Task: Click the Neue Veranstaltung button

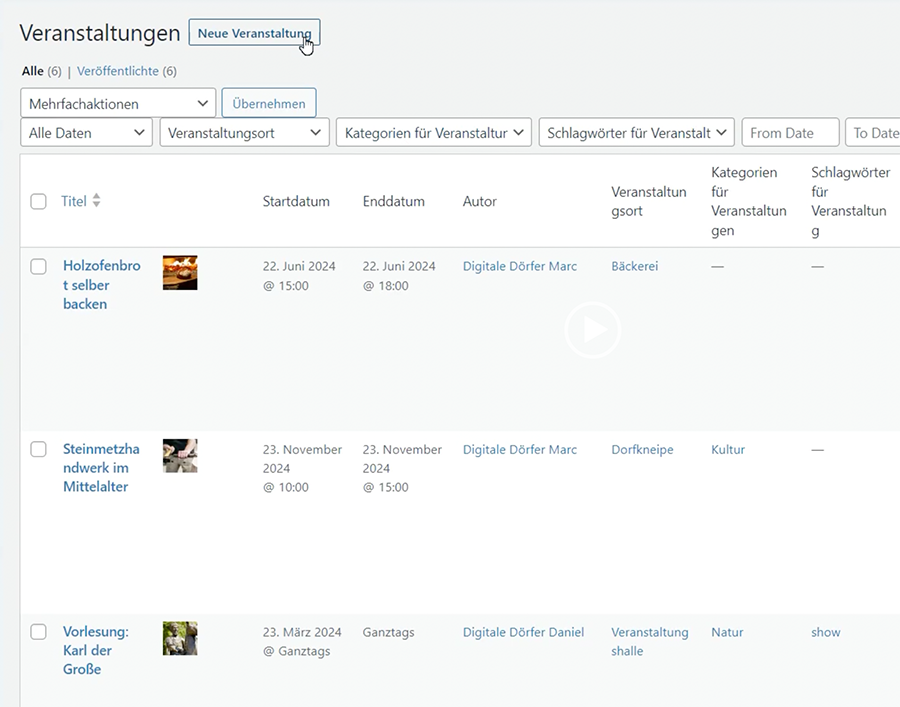Action: click(x=254, y=33)
